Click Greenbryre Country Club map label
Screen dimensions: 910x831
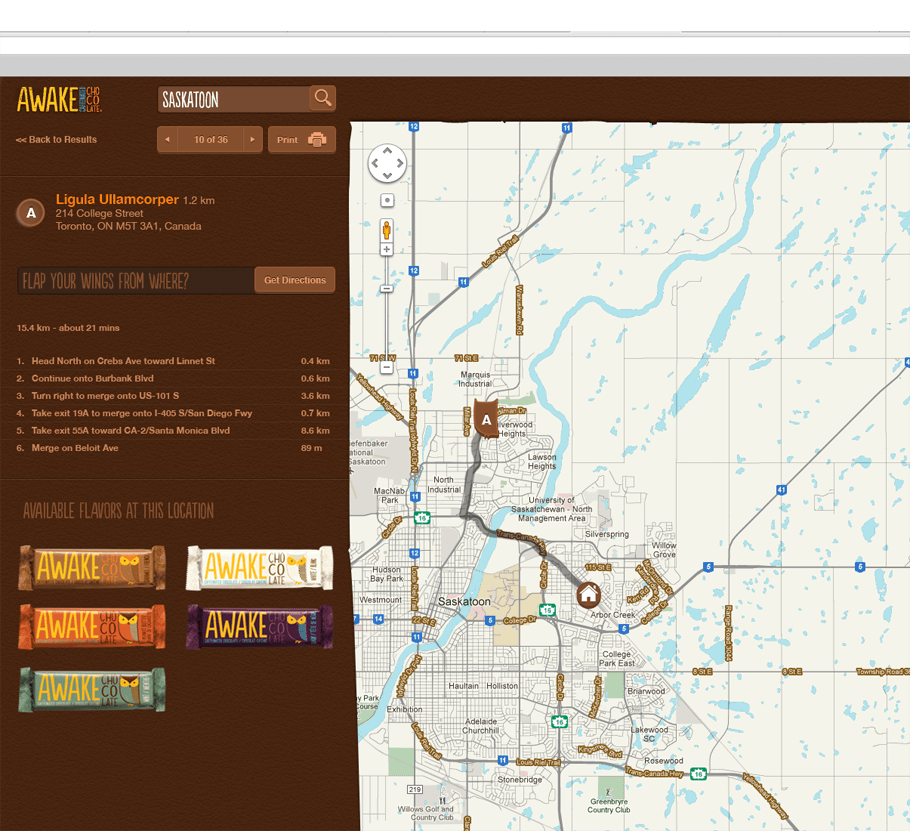point(609,805)
